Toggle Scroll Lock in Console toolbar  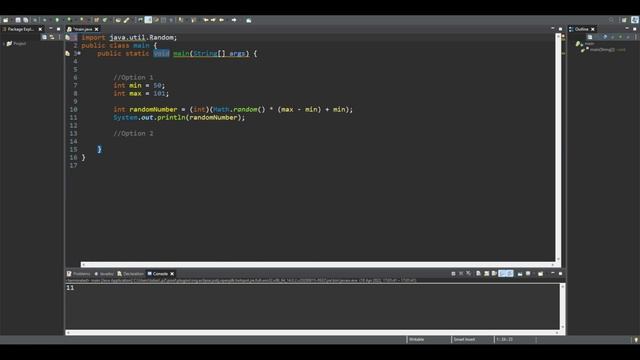click(x=487, y=273)
